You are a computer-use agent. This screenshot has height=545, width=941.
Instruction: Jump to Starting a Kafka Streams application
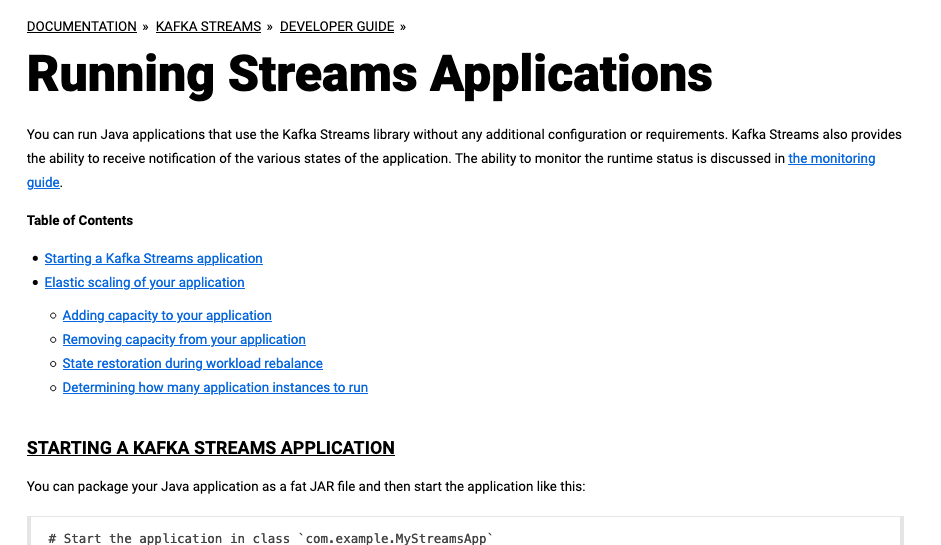pos(154,258)
